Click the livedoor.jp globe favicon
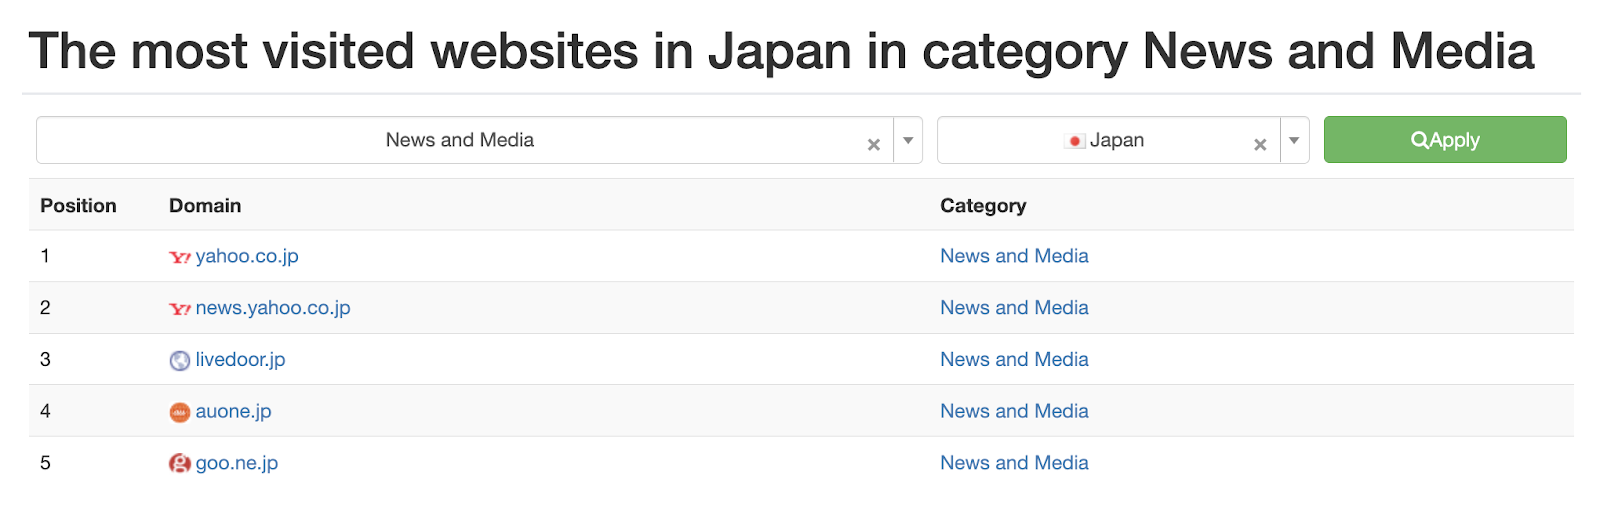 point(180,361)
